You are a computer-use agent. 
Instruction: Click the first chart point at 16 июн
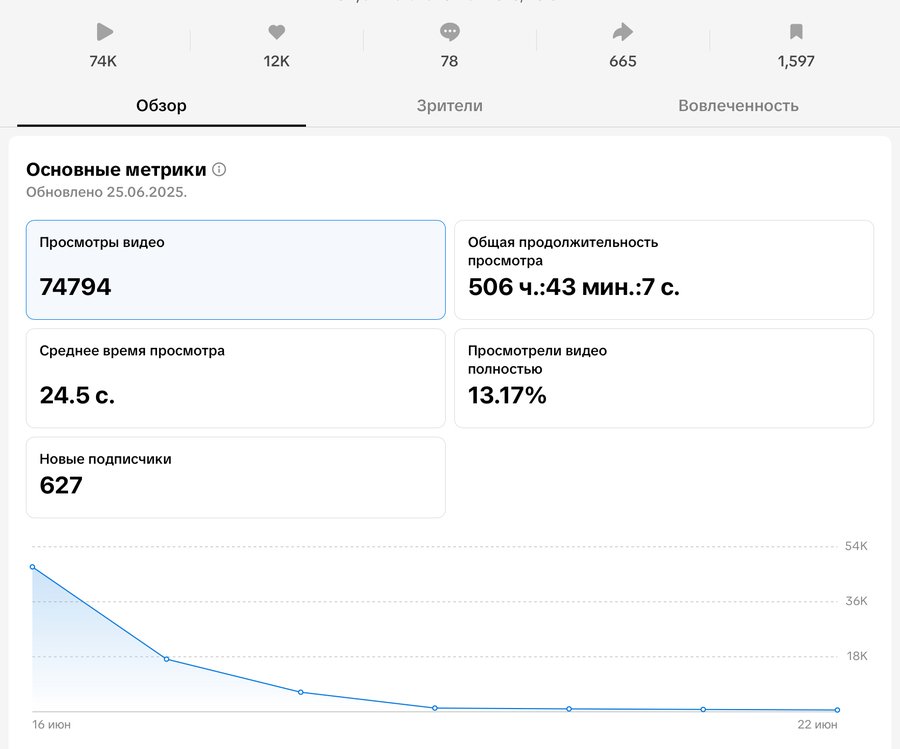point(33,567)
